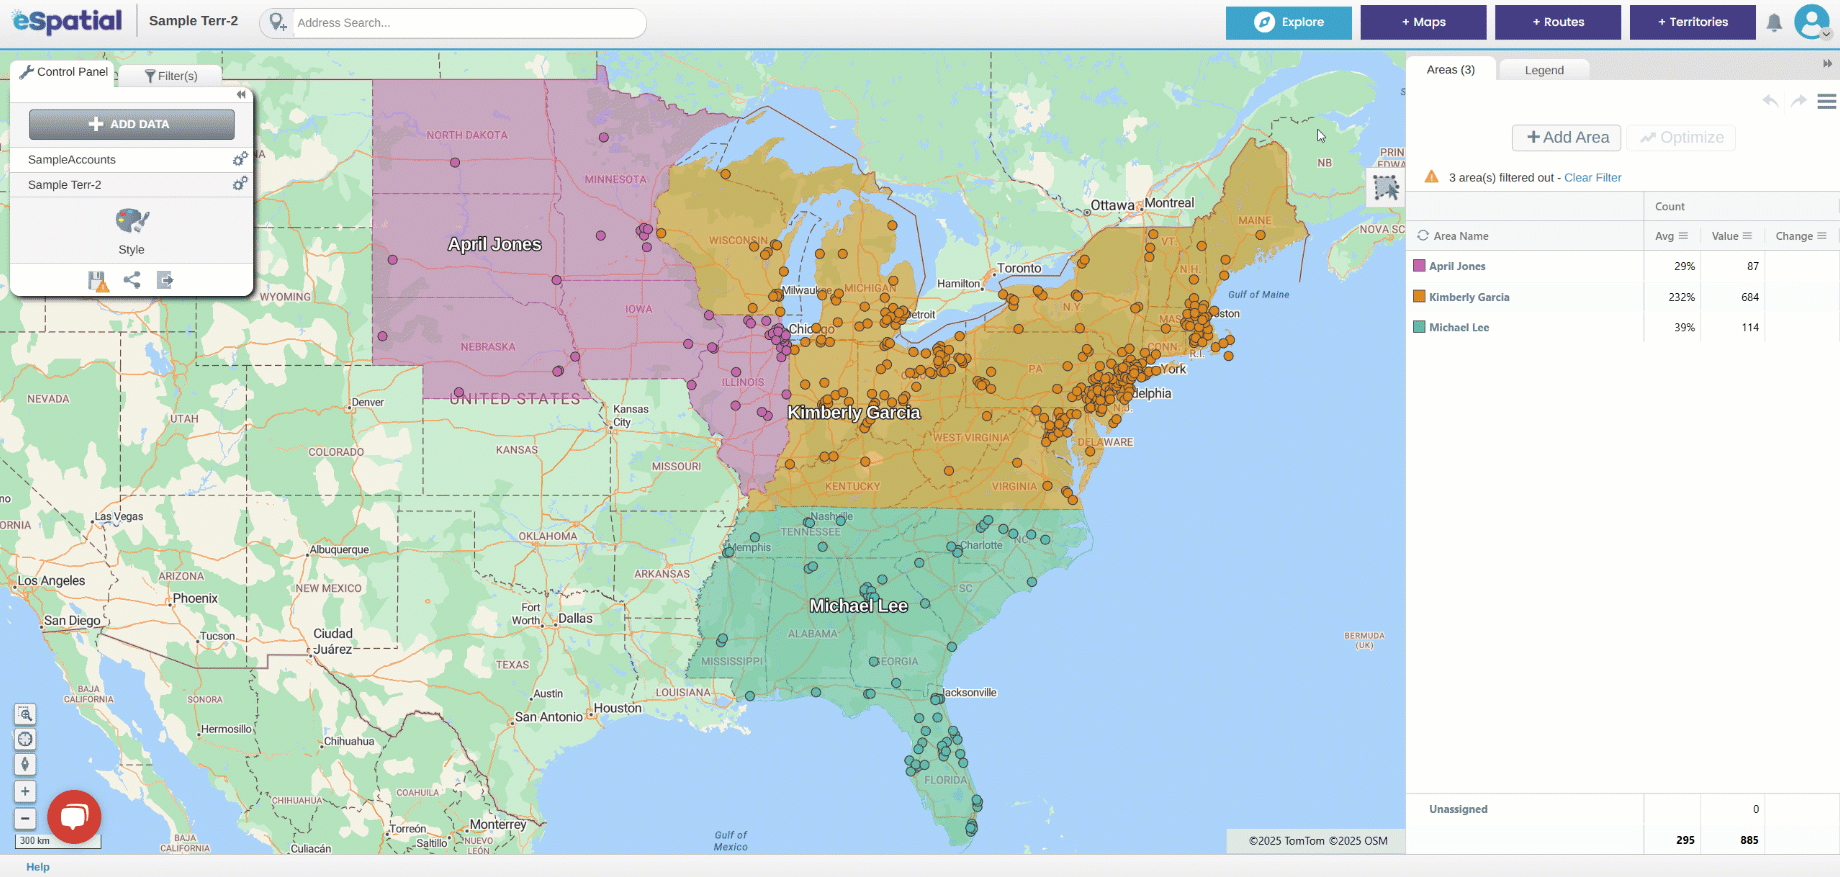Click the address search pin icon
This screenshot has width=1840, height=877.
(x=277, y=22)
